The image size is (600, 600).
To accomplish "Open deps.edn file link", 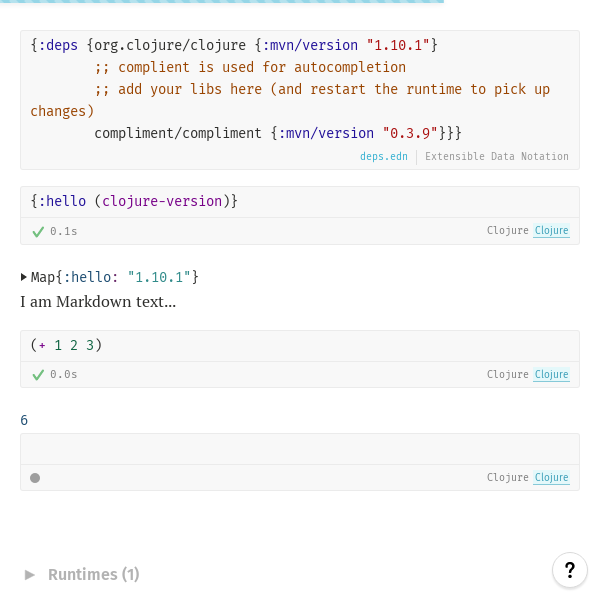I will [385, 157].
